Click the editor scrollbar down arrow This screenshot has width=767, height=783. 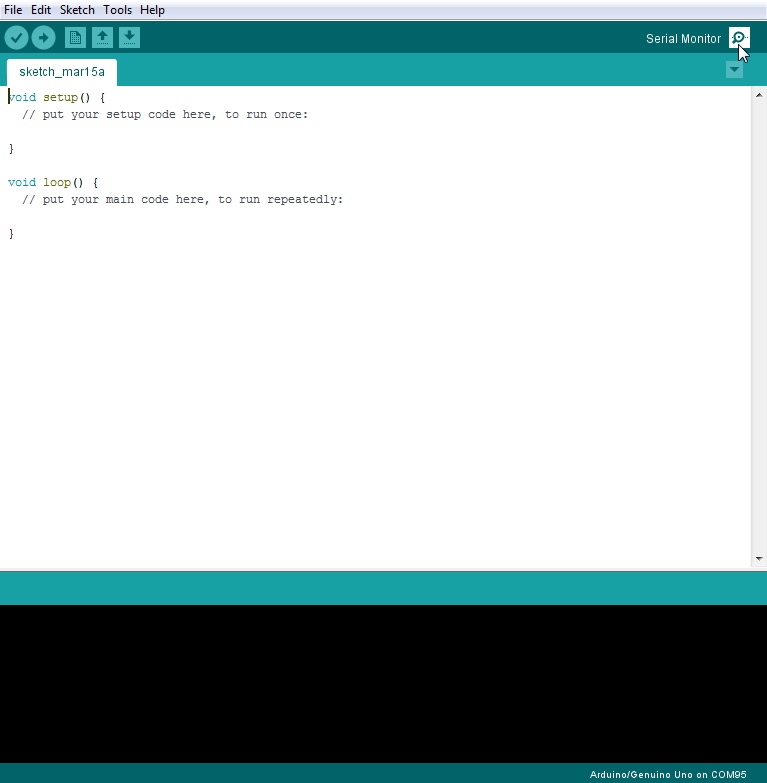(x=758, y=558)
